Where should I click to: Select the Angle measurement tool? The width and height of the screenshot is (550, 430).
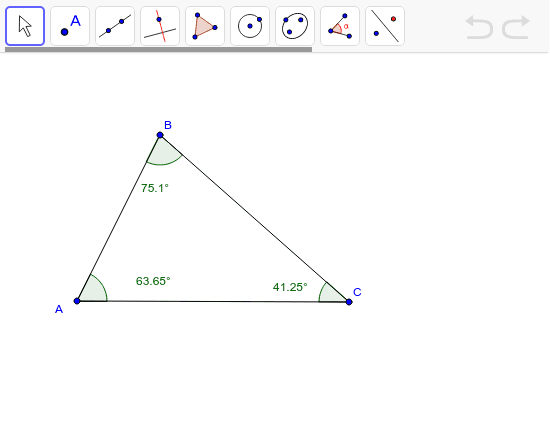click(340, 26)
